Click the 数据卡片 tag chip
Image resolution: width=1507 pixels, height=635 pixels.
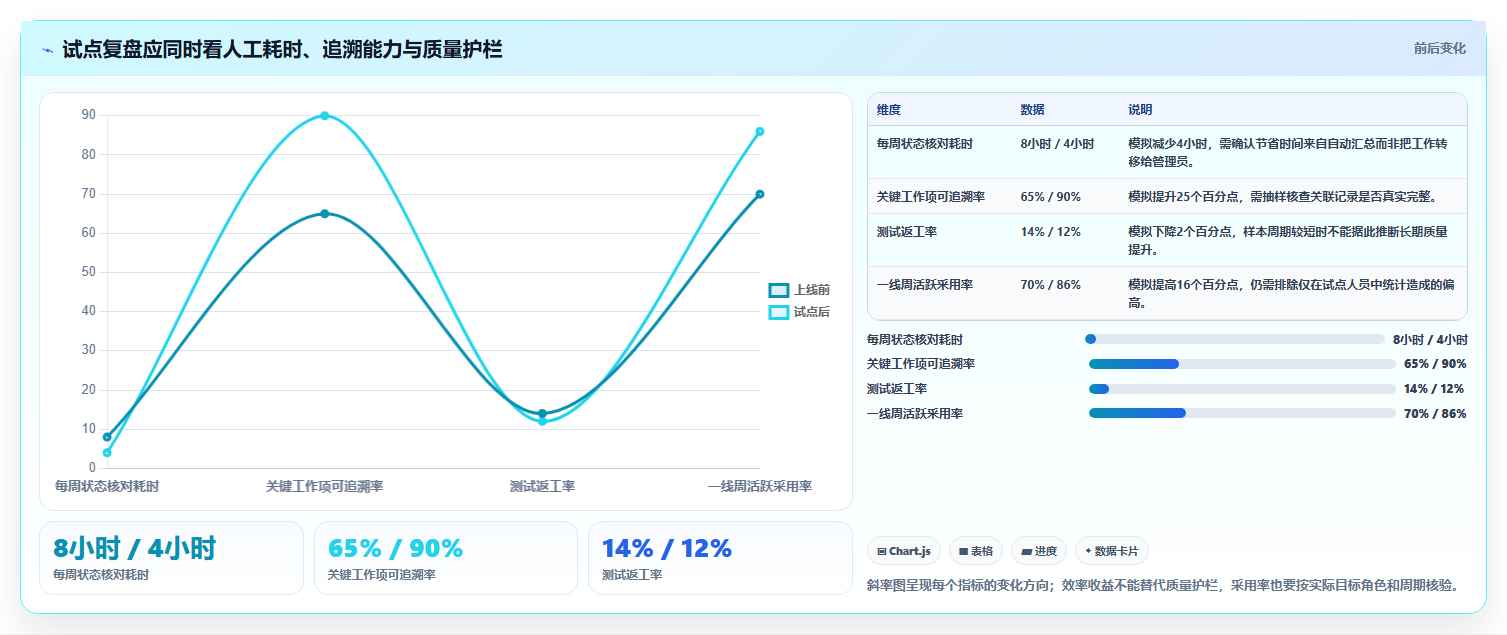[x=1112, y=551]
